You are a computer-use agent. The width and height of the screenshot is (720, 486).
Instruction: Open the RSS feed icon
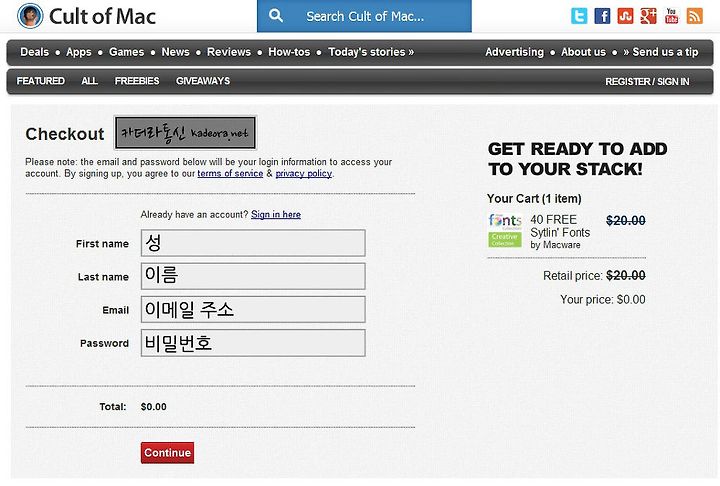click(x=695, y=16)
